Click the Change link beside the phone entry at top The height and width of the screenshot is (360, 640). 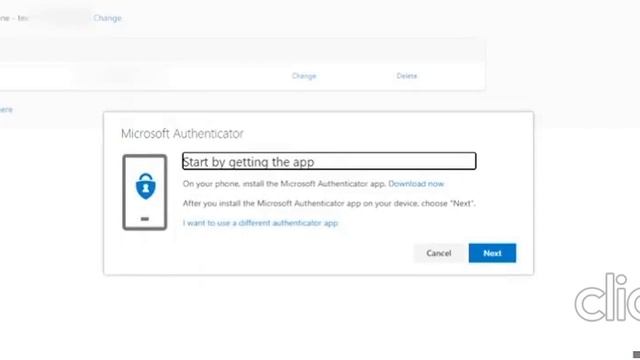coord(107,18)
